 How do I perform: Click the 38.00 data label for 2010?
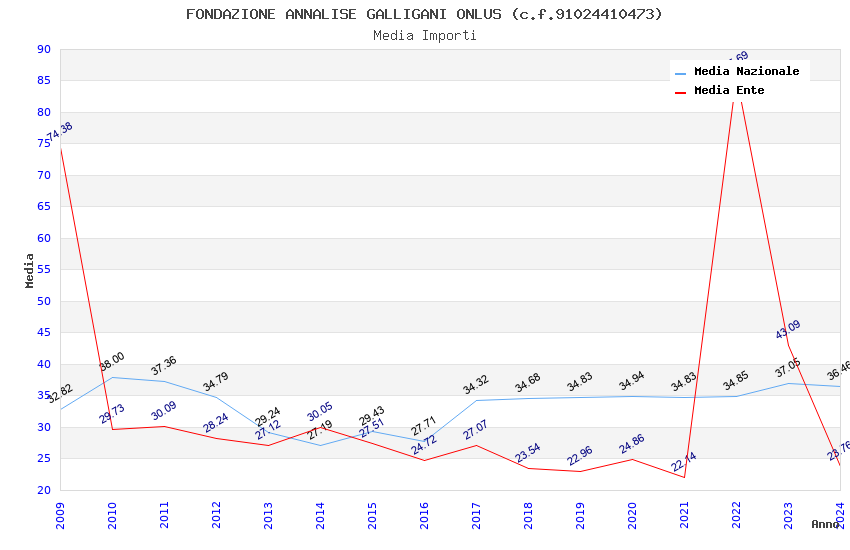[x=112, y=361]
